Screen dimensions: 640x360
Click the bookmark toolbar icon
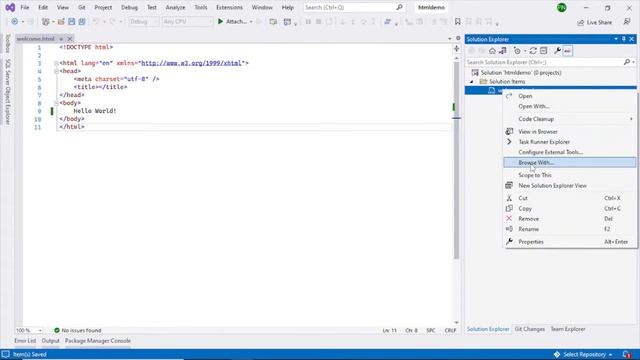point(458,22)
